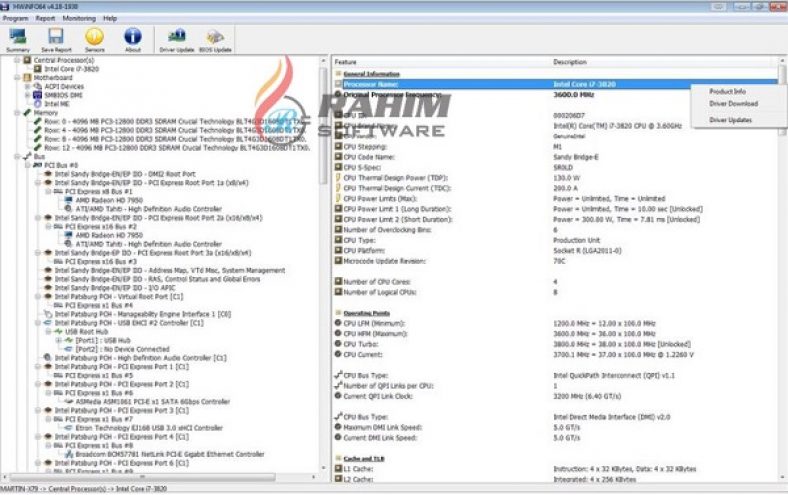The image size is (788, 495).
Task: Choose Driver Download in context menu
Action: point(733,103)
